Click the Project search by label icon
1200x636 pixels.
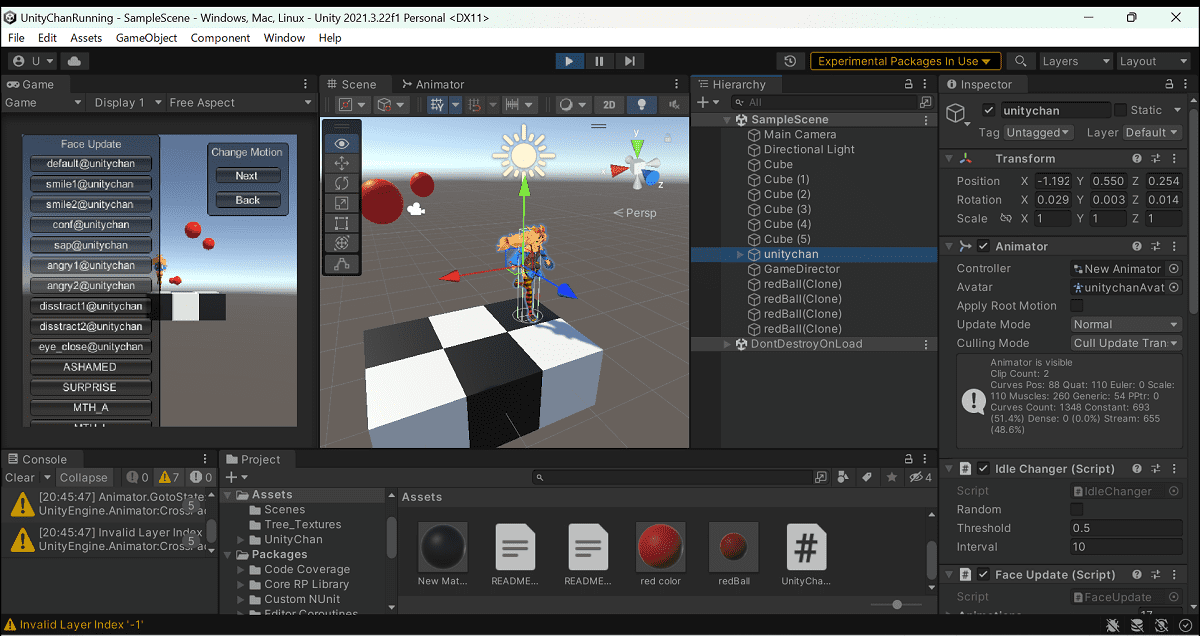point(868,478)
